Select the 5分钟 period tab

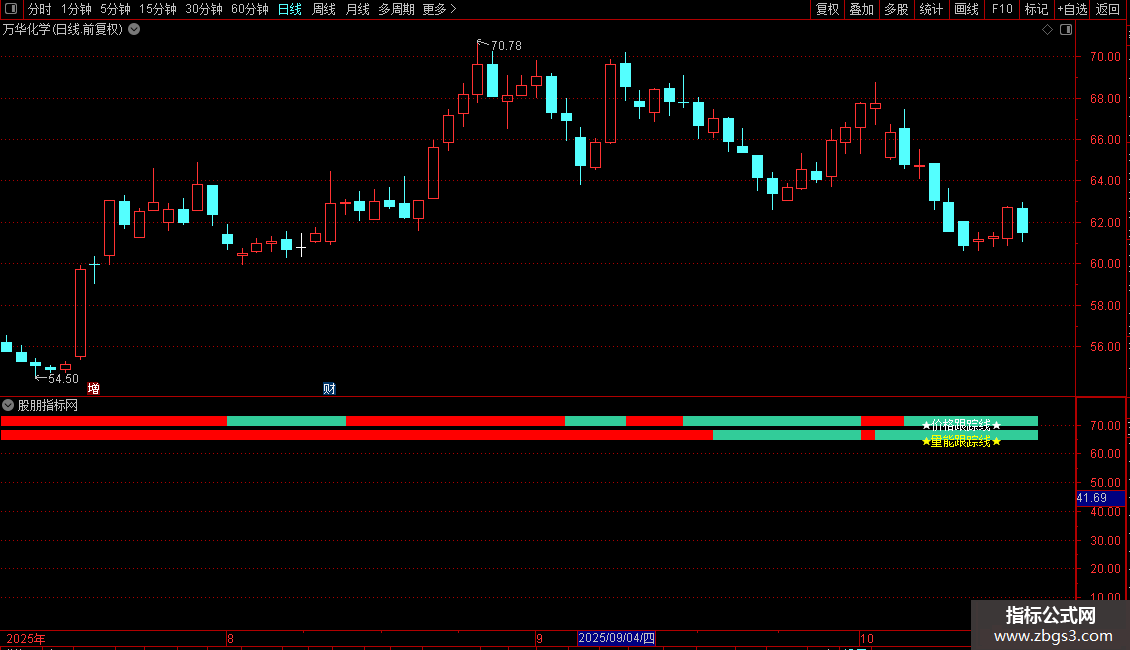pyautogui.click(x=115, y=9)
